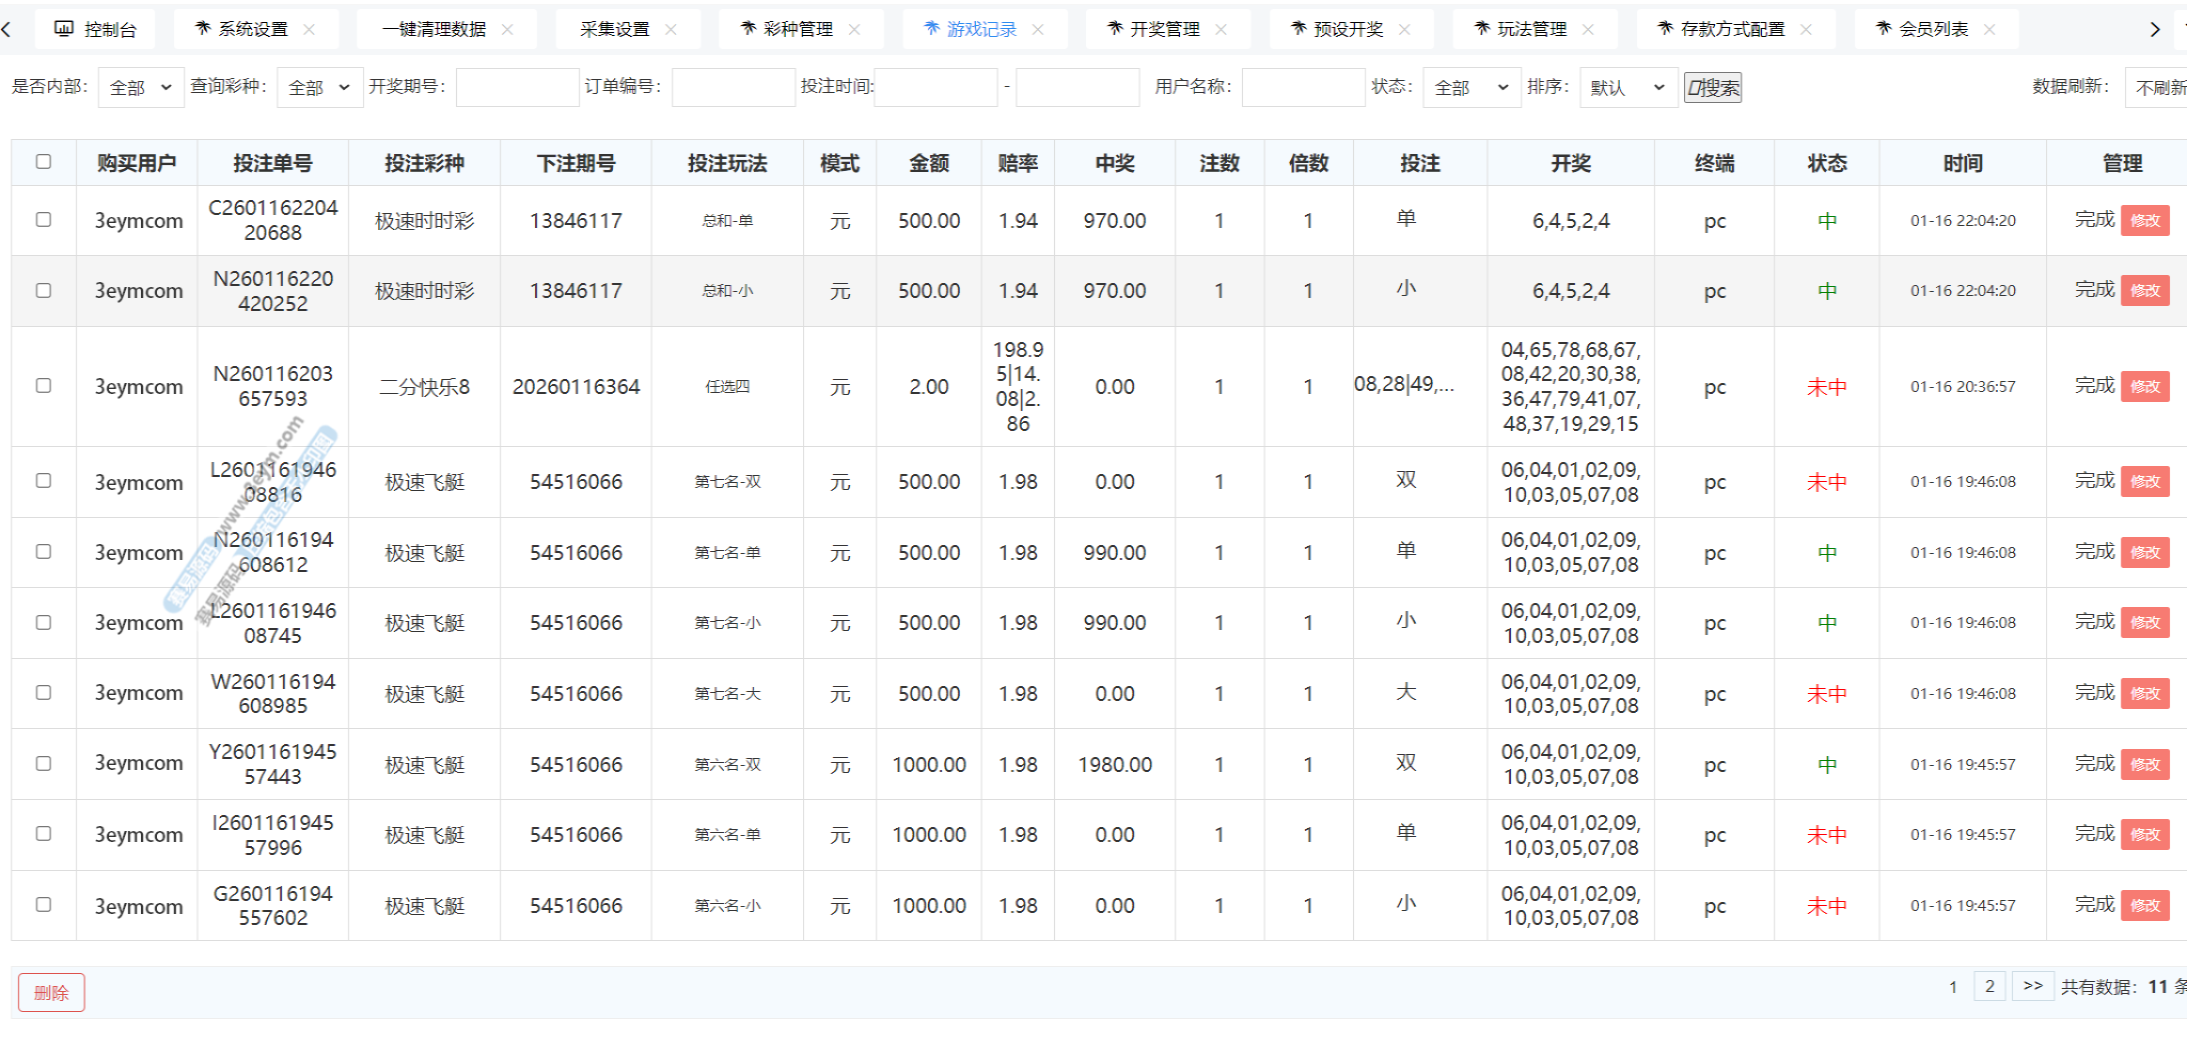Focus the 订单编号 input field

[x=733, y=88]
